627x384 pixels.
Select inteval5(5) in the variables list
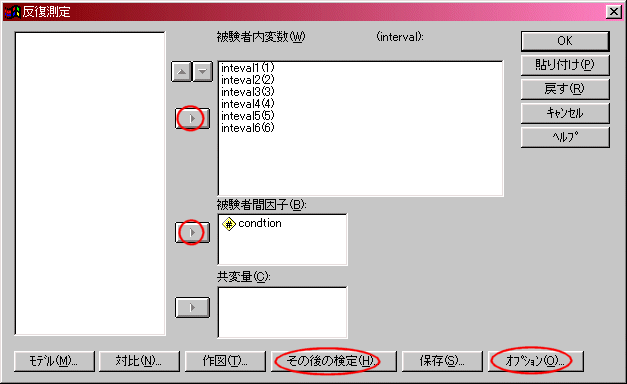click(x=248, y=116)
